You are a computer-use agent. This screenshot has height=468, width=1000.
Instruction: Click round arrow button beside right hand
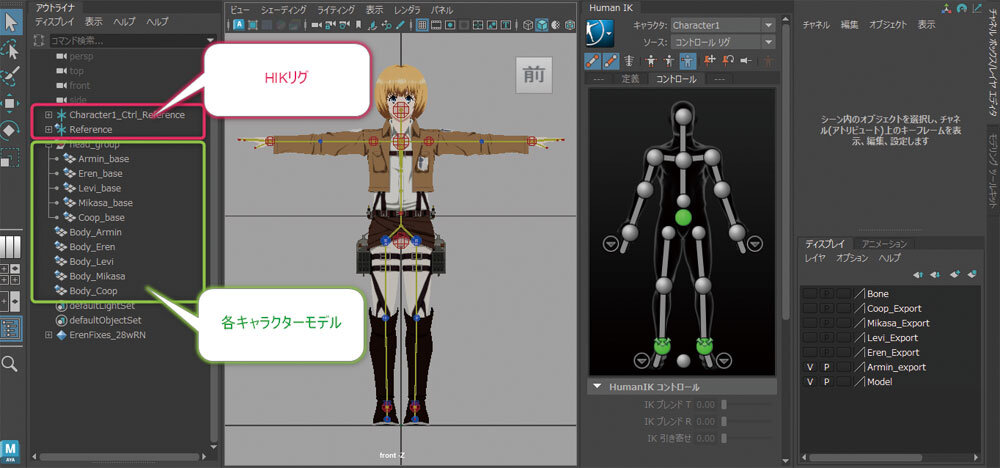pos(610,244)
